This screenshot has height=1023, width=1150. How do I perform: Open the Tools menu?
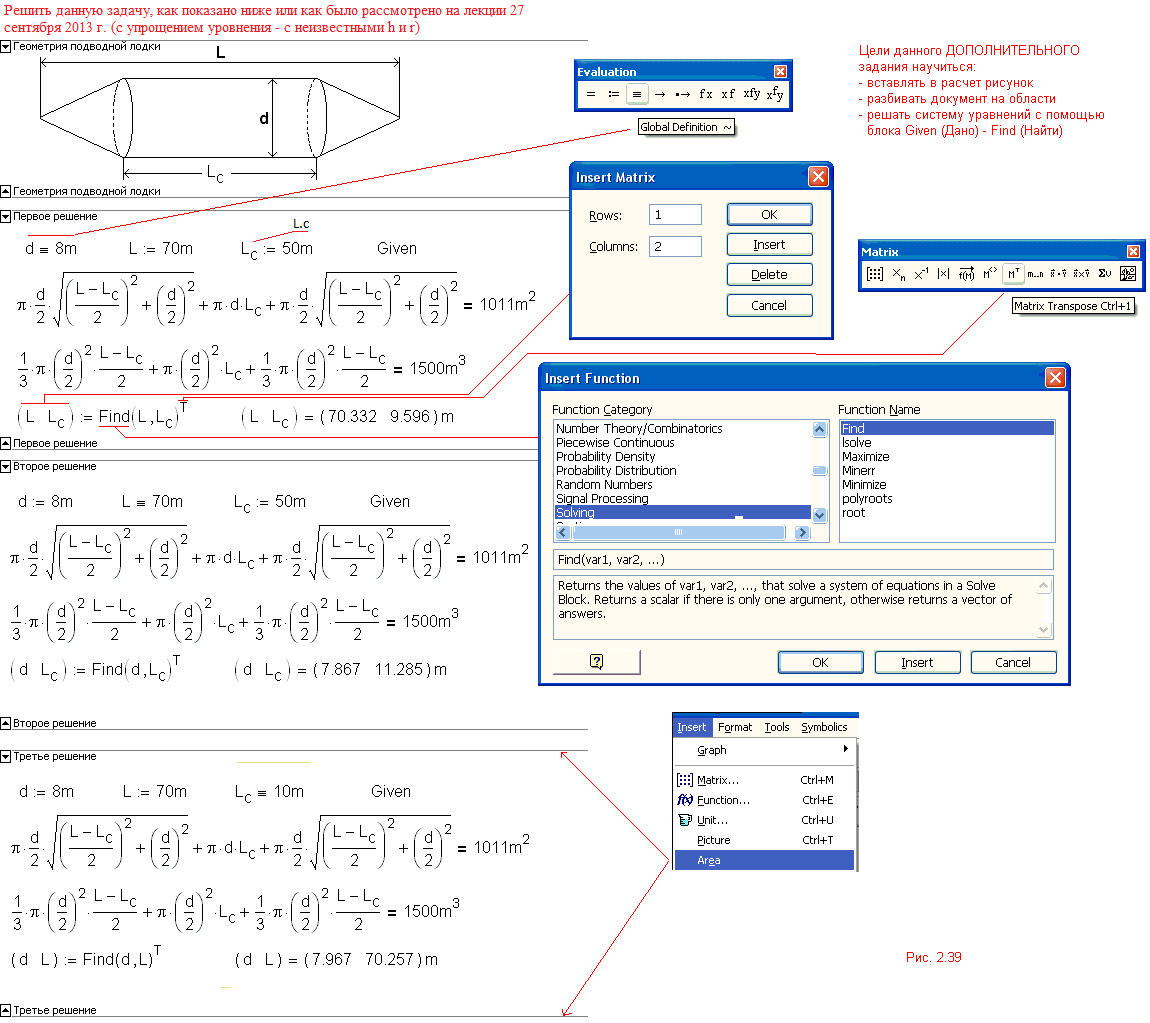(777, 727)
